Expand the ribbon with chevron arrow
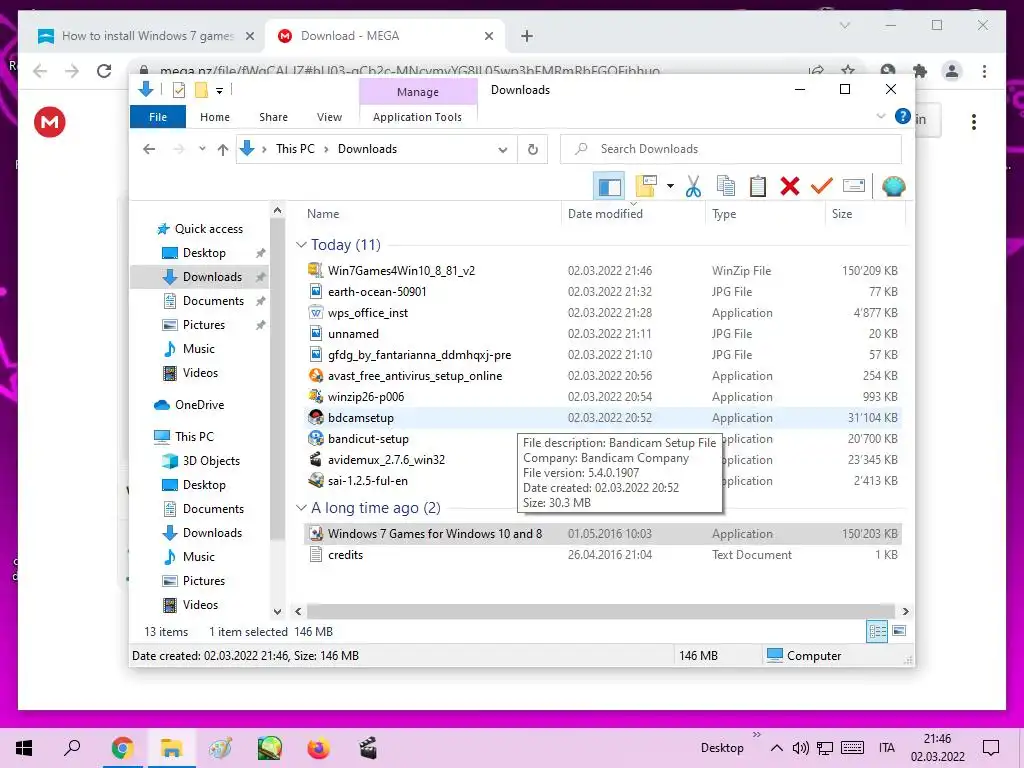1024x768 pixels. click(880, 116)
